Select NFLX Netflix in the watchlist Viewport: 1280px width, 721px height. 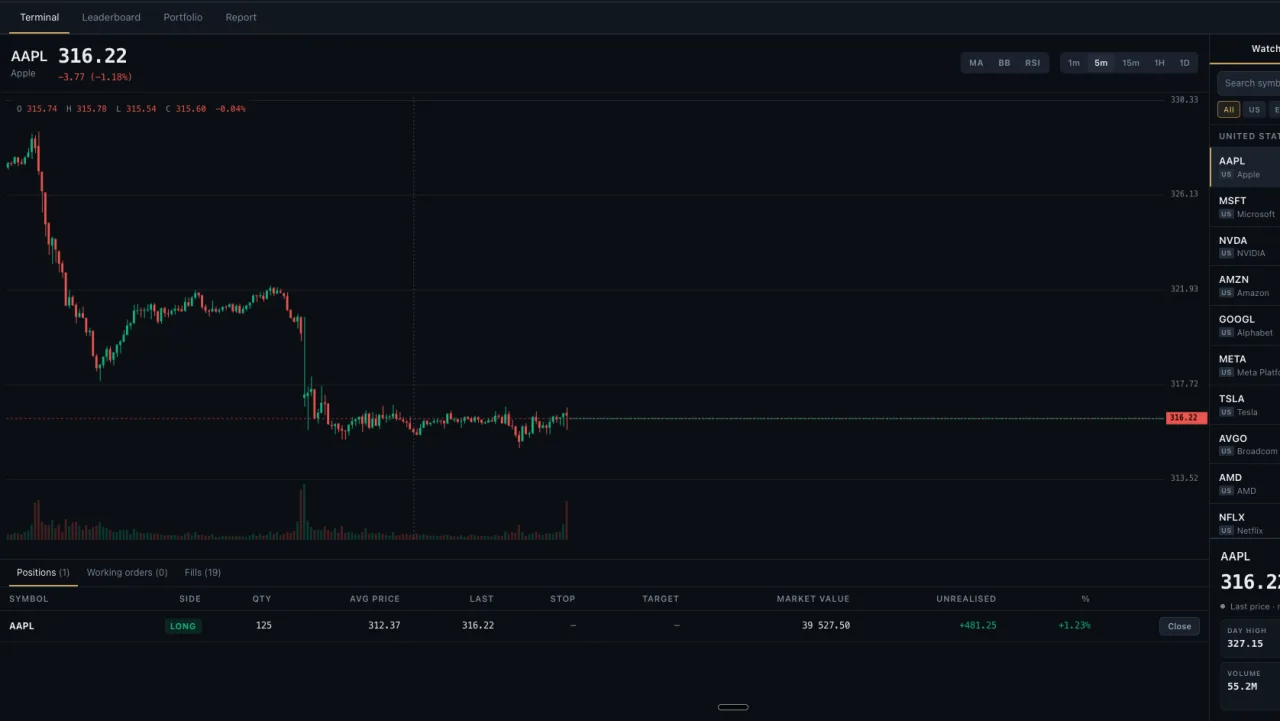click(1245, 523)
